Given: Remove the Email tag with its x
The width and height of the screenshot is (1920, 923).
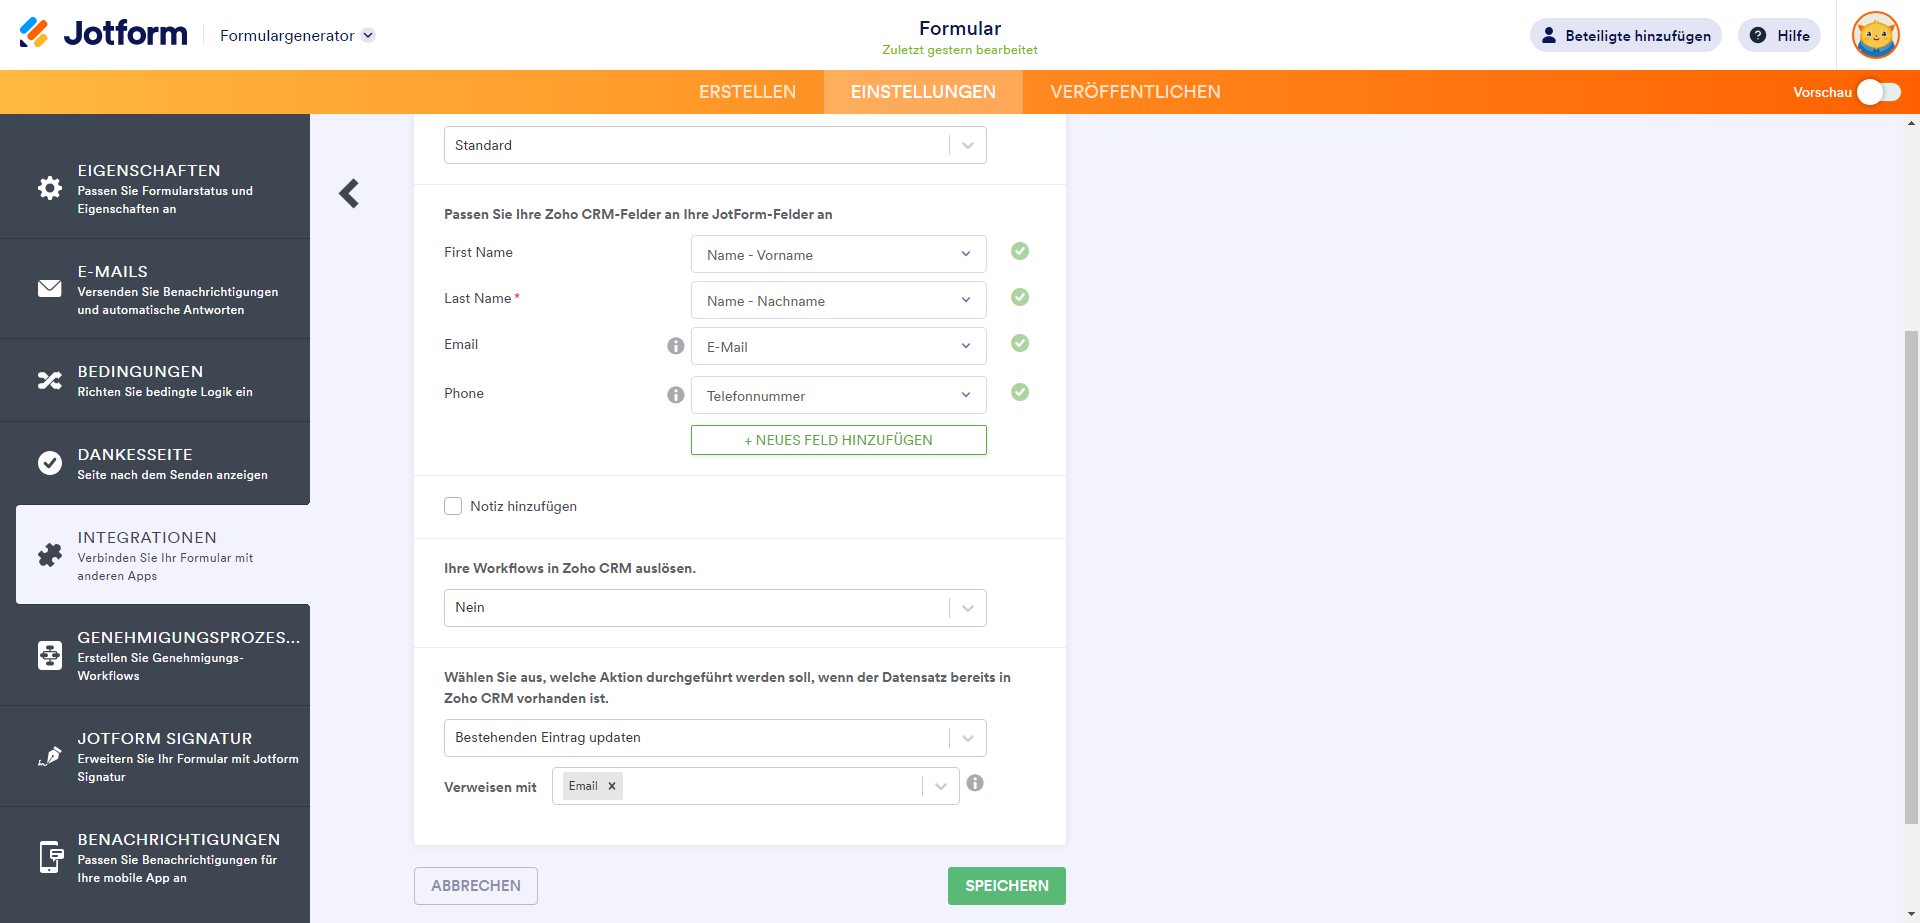Looking at the screenshot, I should pos(612,786).
